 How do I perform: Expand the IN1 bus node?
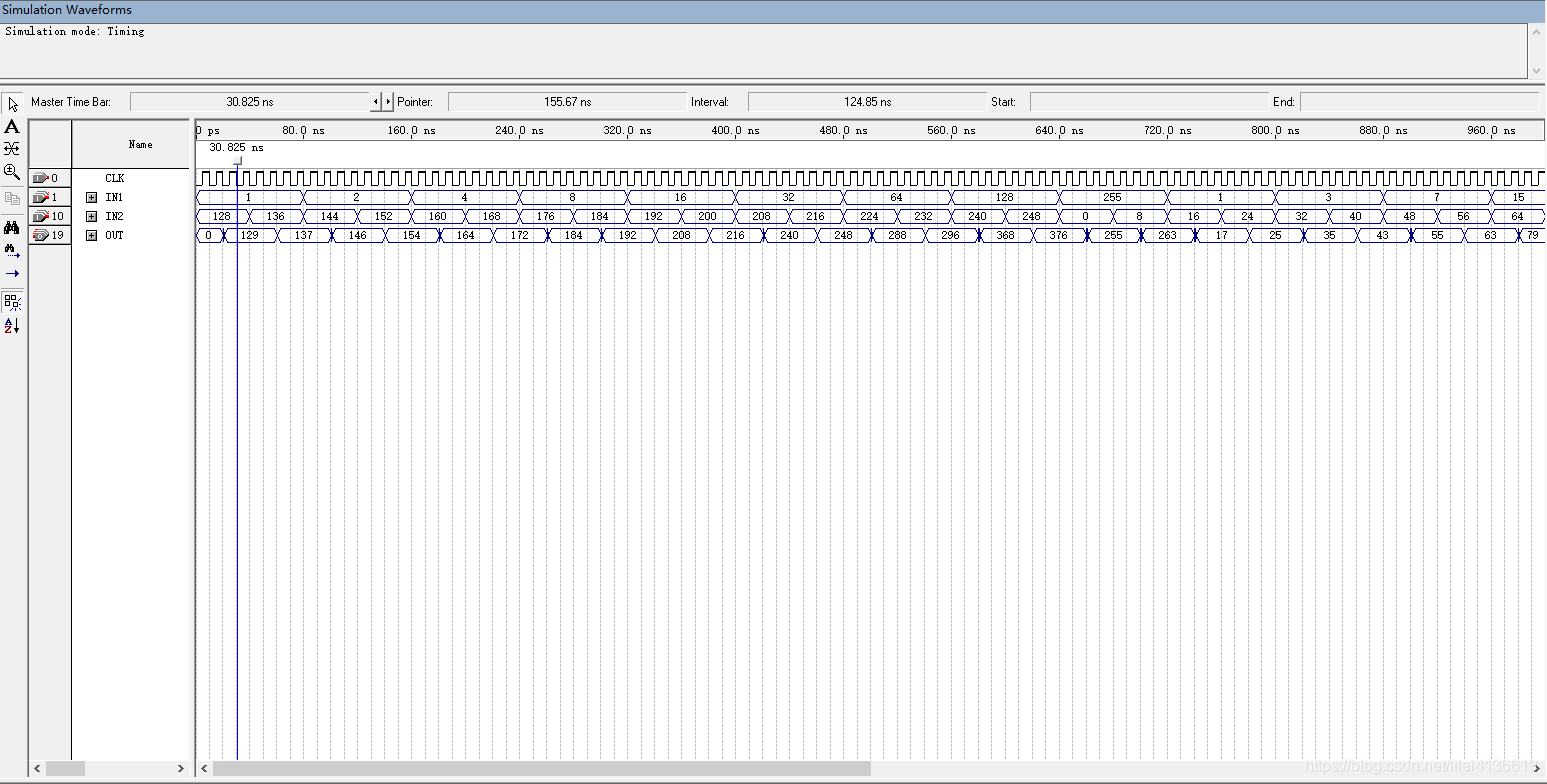pyautogui.click(x=91, y=197)
